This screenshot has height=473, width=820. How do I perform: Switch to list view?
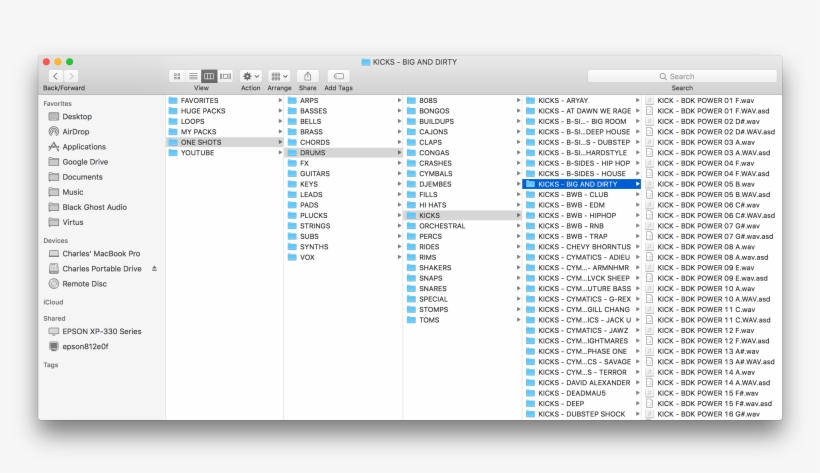click(193, 76)
